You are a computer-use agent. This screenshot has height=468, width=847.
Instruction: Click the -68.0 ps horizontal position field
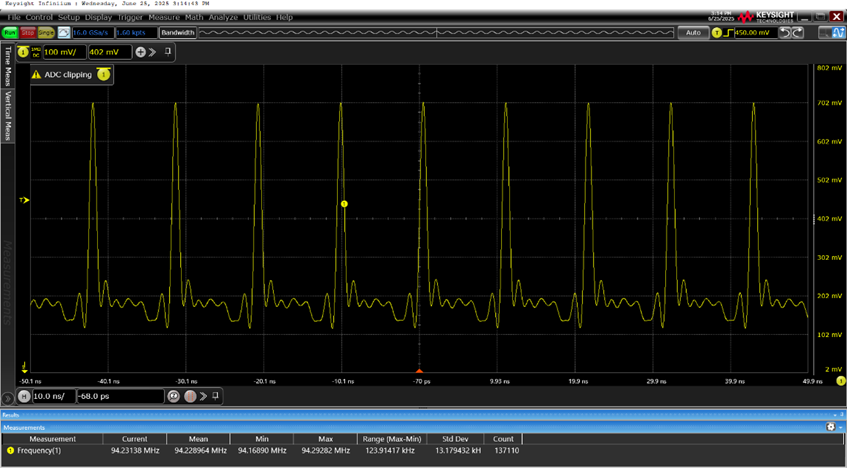click(x=121, y=396)
